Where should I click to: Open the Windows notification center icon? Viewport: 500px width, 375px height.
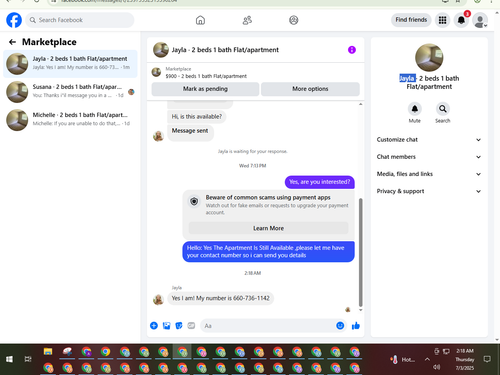click(487, 359)
